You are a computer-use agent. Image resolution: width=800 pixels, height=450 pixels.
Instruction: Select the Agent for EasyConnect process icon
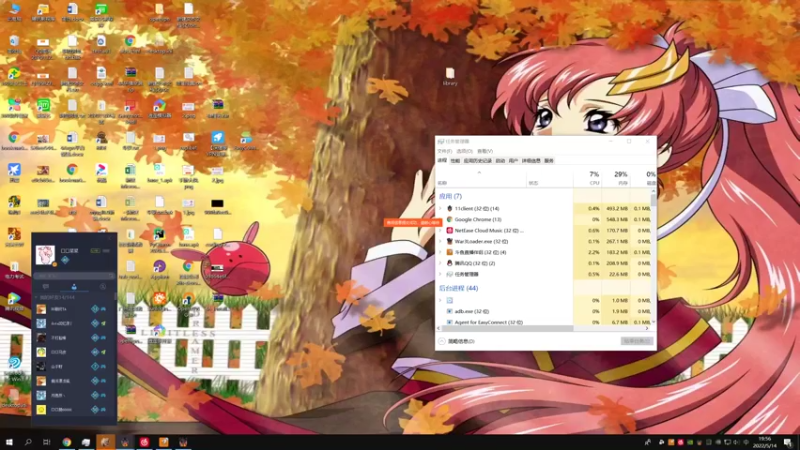coord(449,322)
